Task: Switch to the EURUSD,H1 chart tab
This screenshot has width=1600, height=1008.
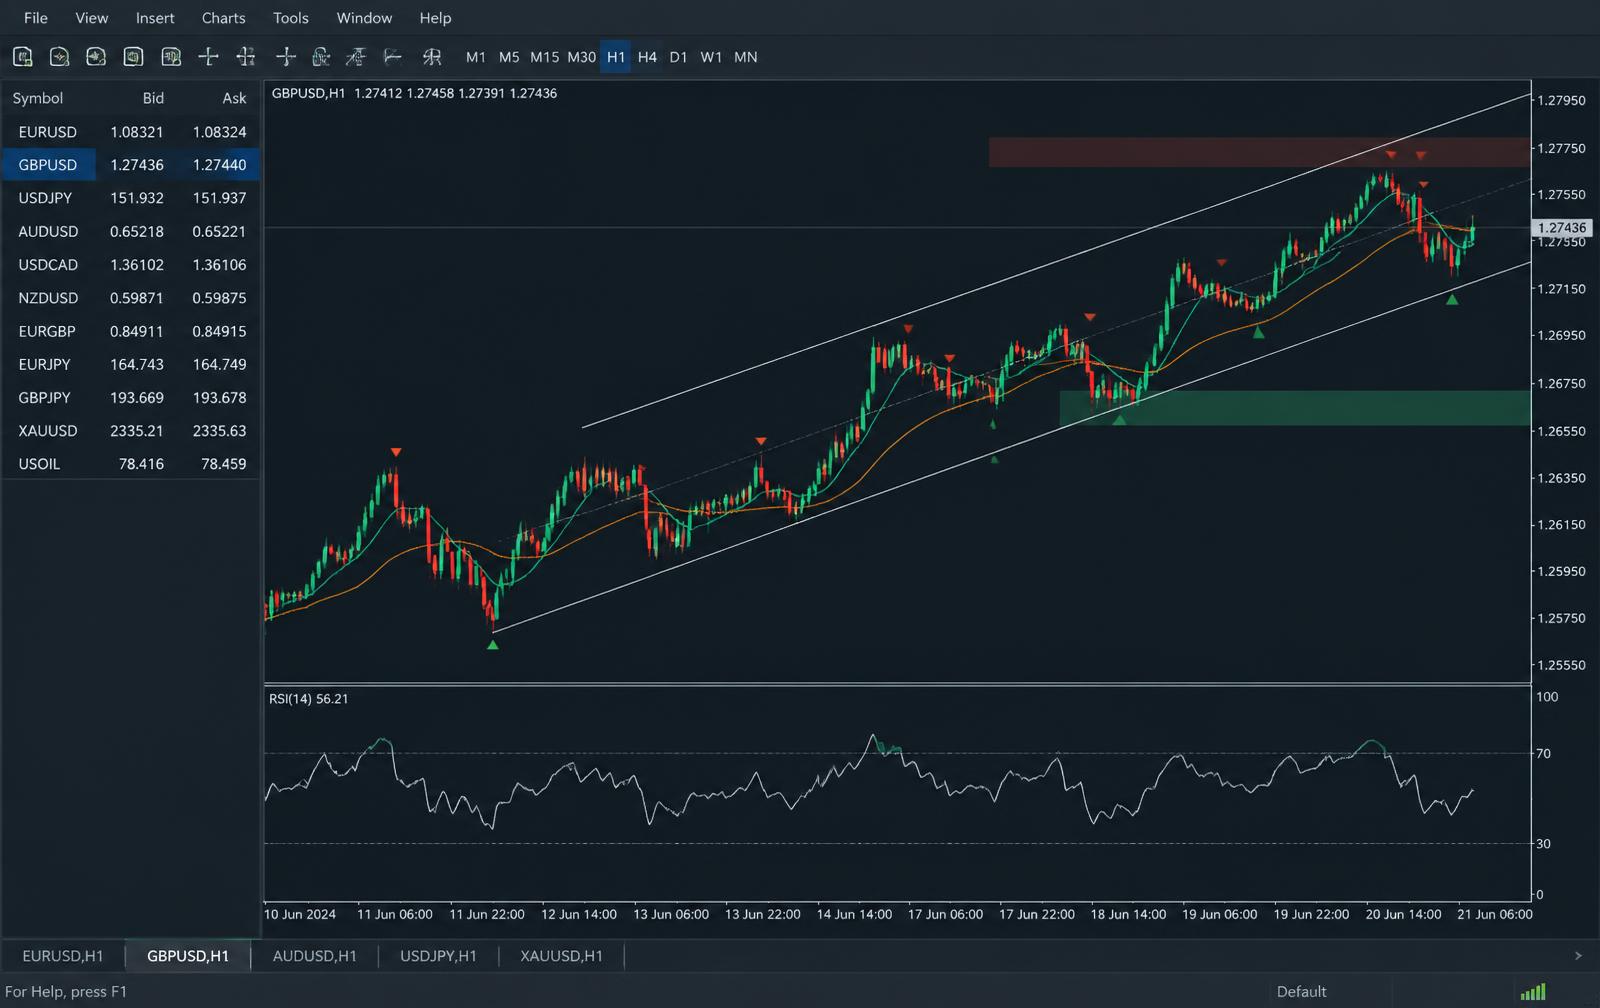Action: coord(63,956)
